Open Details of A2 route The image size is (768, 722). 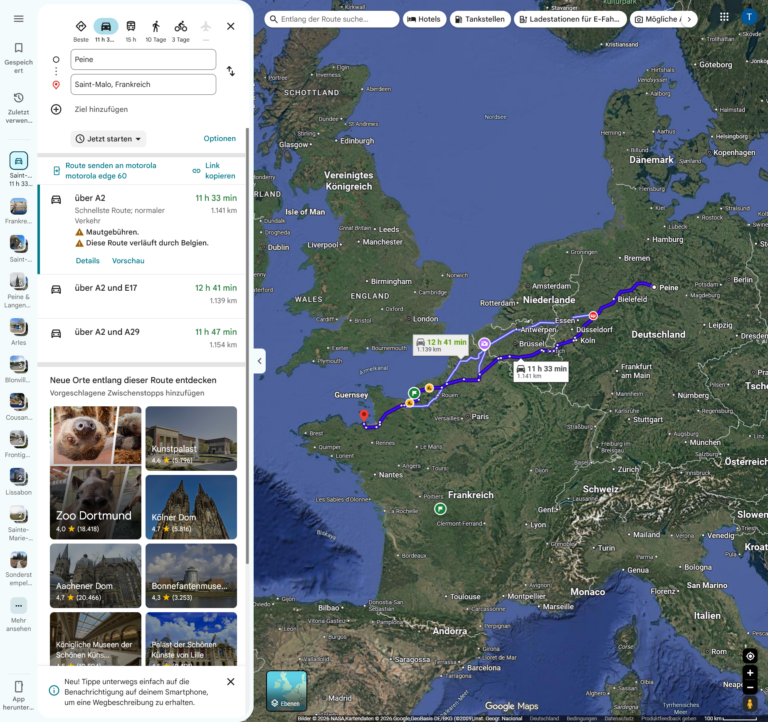(88, 261)
